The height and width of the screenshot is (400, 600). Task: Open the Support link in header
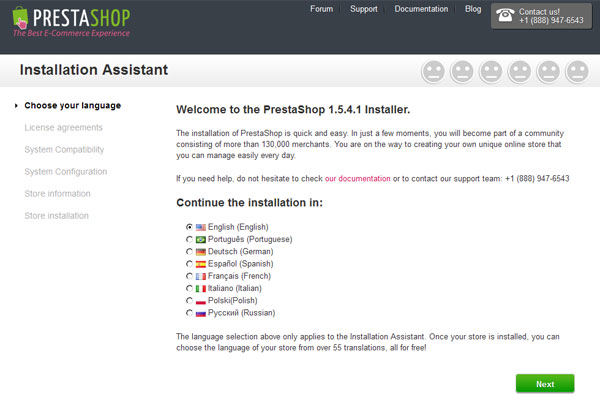pyautogui.click(x=364, y=9)
